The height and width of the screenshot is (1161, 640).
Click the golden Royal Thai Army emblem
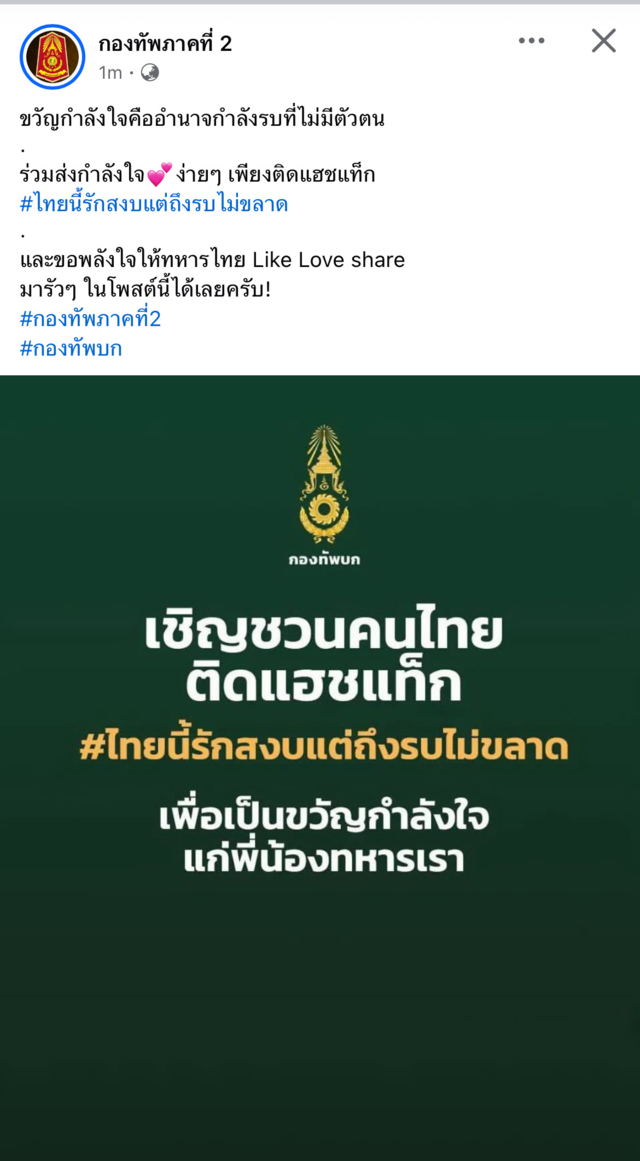pos(324,484)
